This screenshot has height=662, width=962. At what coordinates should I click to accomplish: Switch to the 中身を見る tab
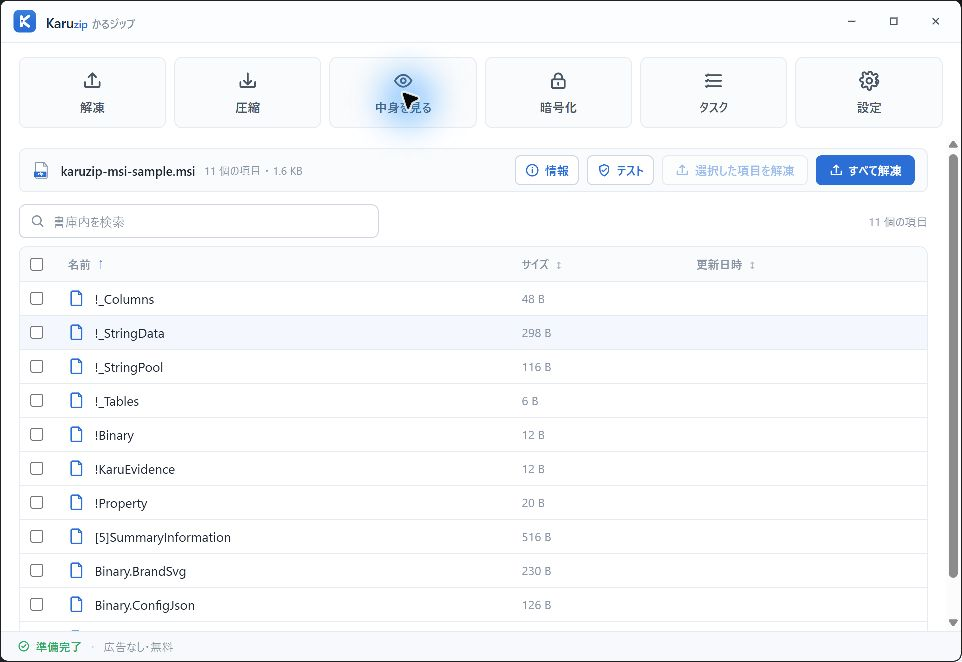click(403, 93)
